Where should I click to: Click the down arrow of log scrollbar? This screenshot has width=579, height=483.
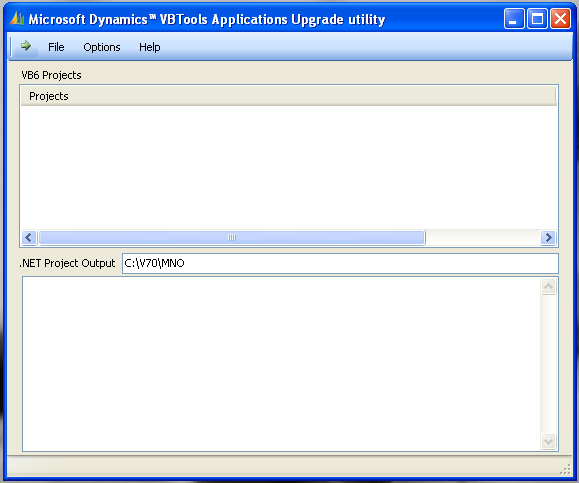548,441
